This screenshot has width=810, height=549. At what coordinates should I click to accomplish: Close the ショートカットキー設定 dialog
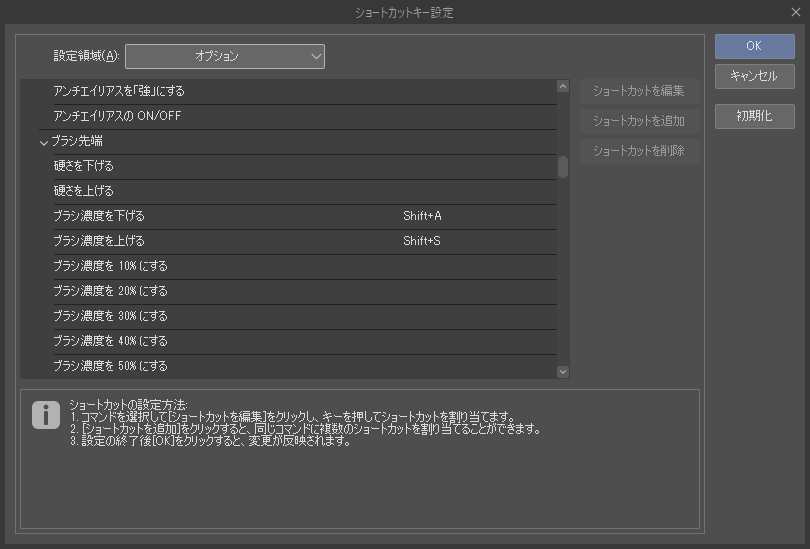click(x=796, y=12)
